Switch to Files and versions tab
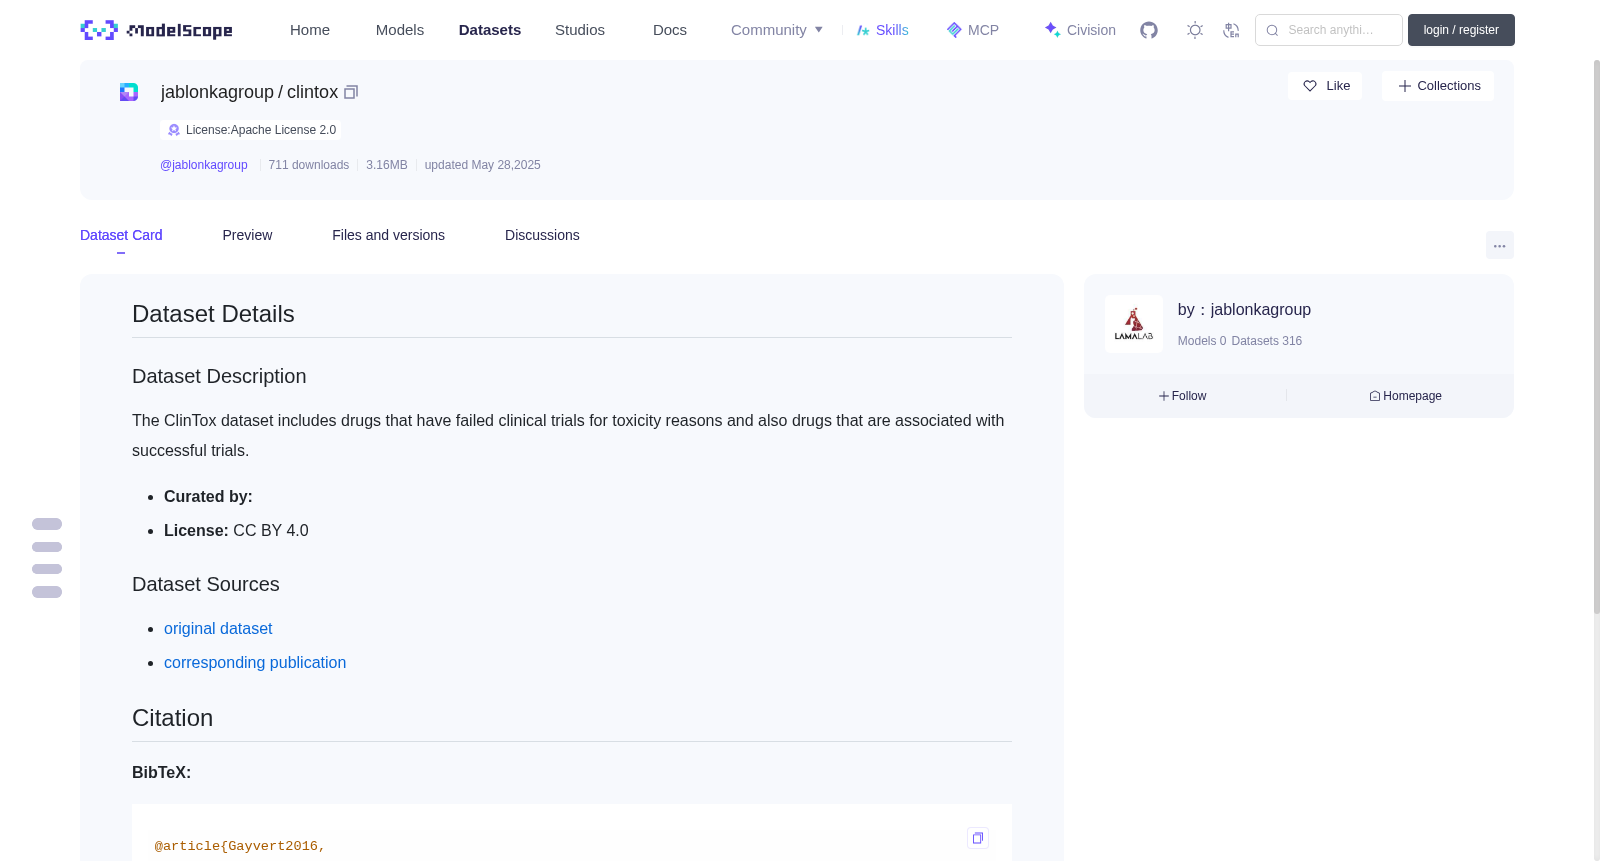 (388, 235)
